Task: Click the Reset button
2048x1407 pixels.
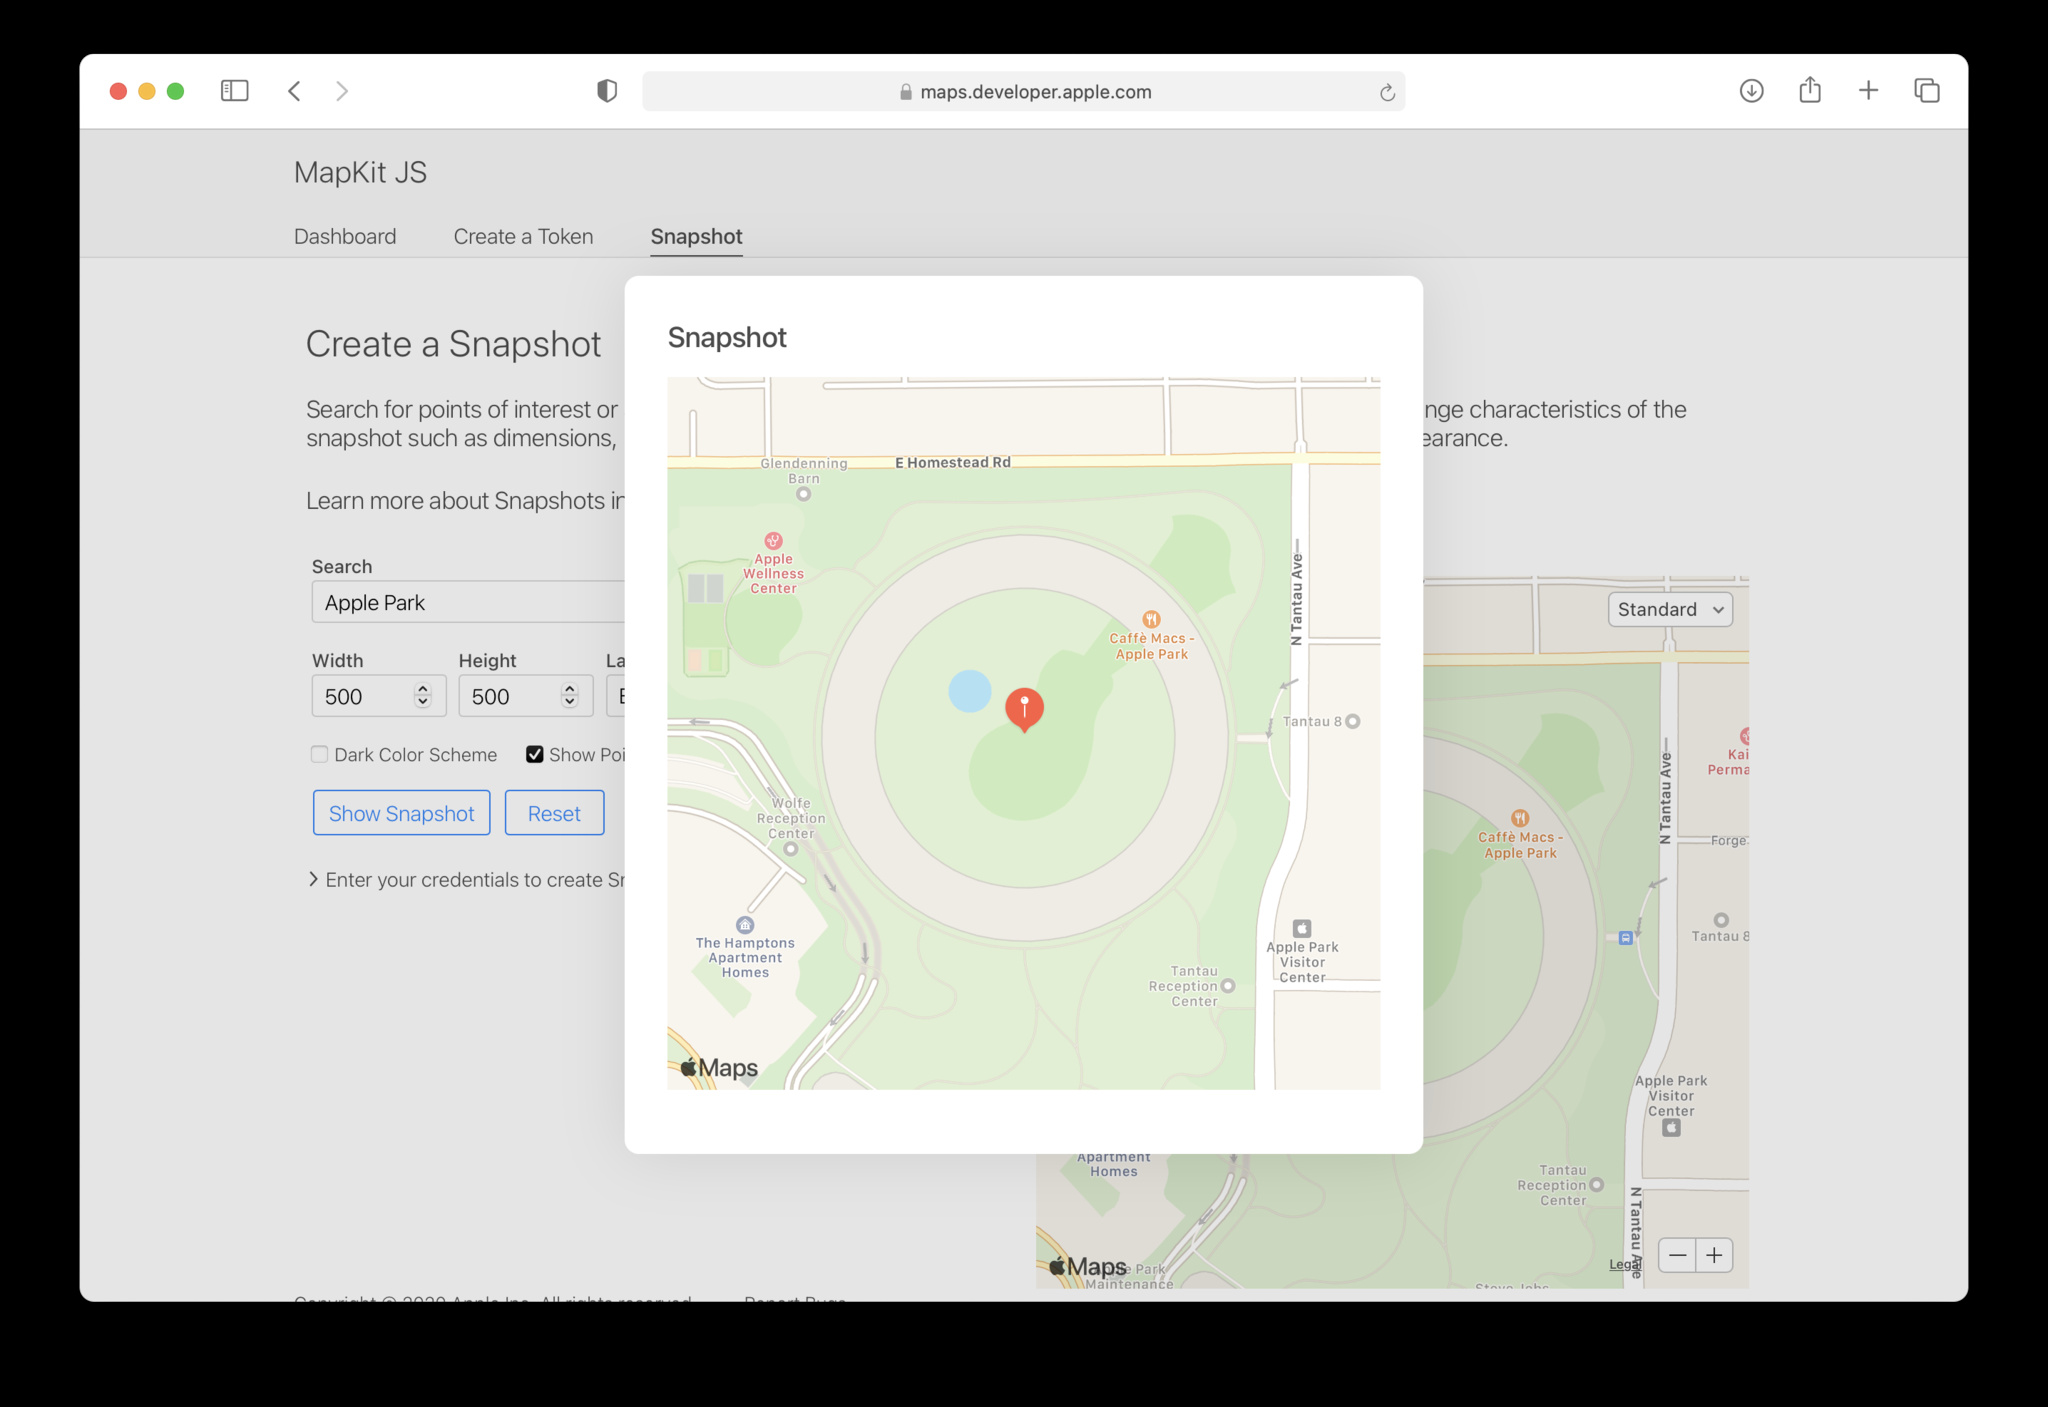Action: [x=554, y=813]
